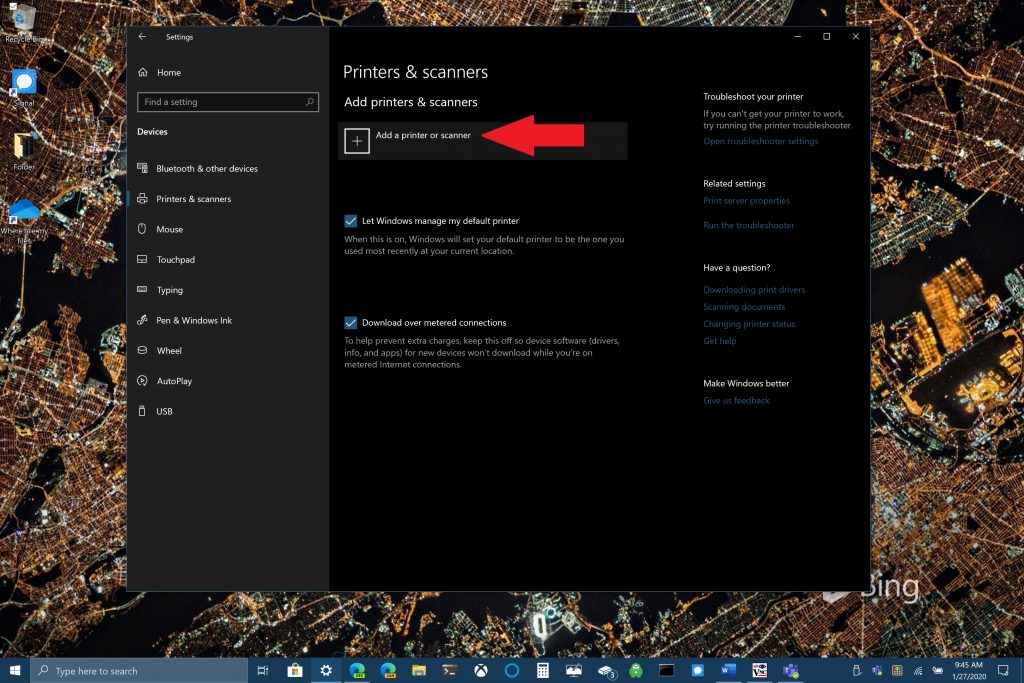This screenshot has height=683, width=1024.
Task: Open the Wheel settings page
Action: point(169,351)
